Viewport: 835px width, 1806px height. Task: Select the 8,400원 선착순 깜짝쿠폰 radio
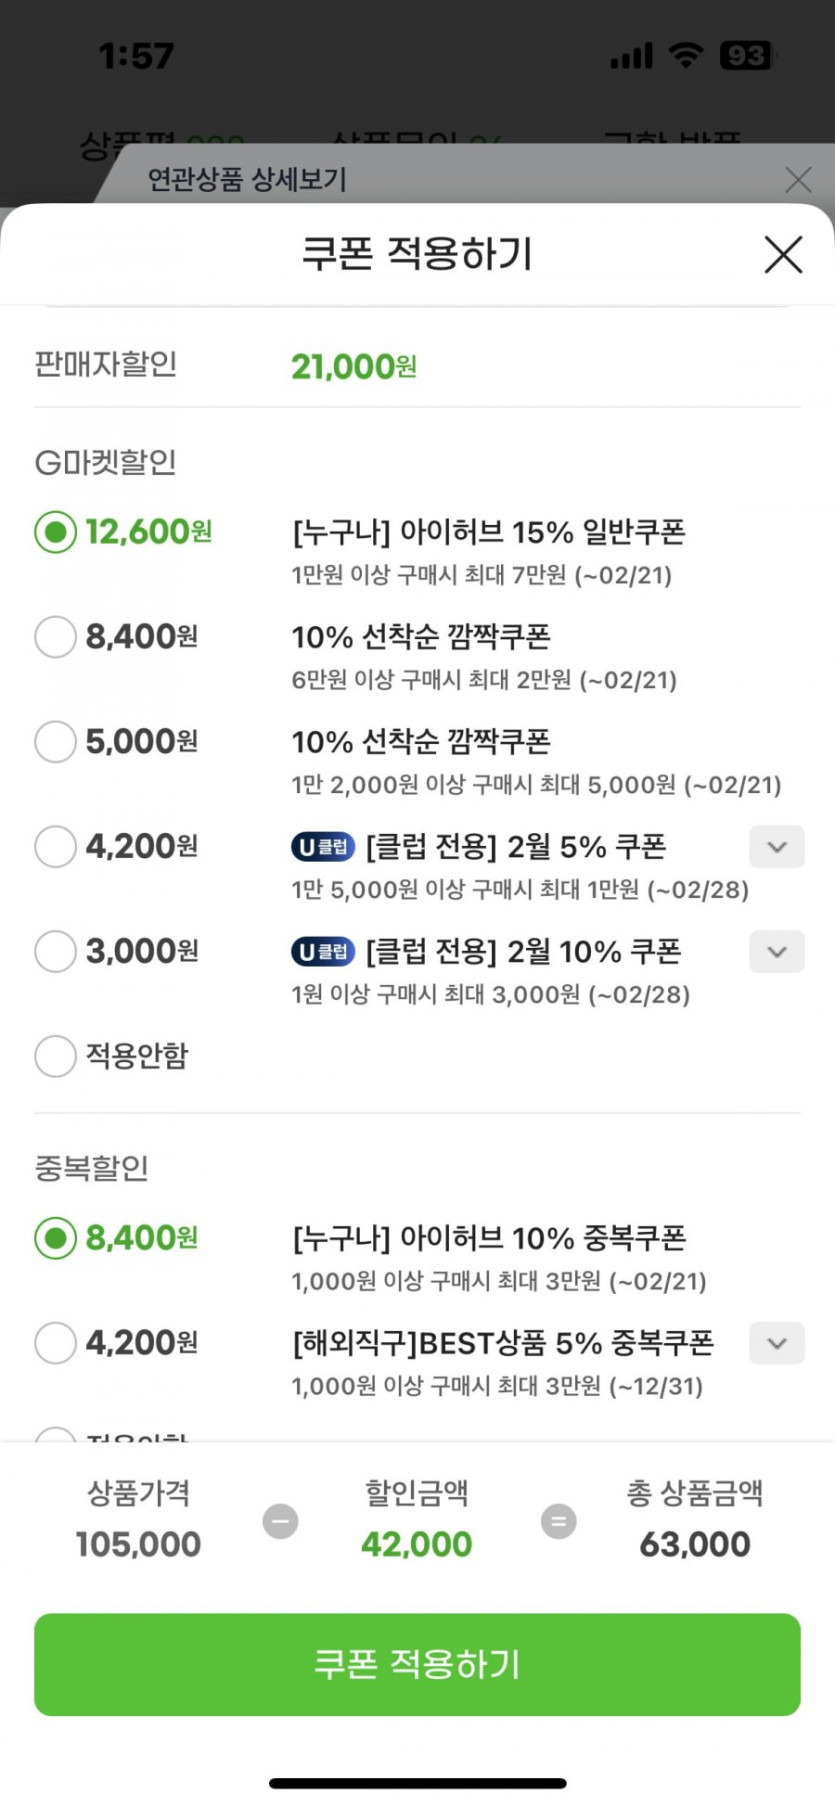pyautogui.click(x=55, y=637)
